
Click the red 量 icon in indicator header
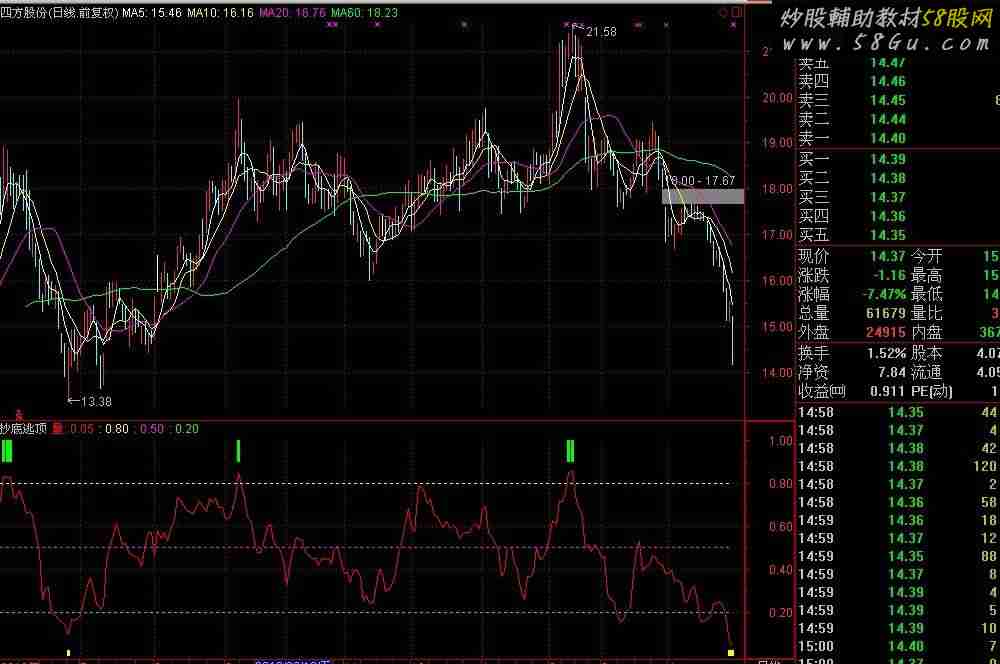click(x=57, y=429)
